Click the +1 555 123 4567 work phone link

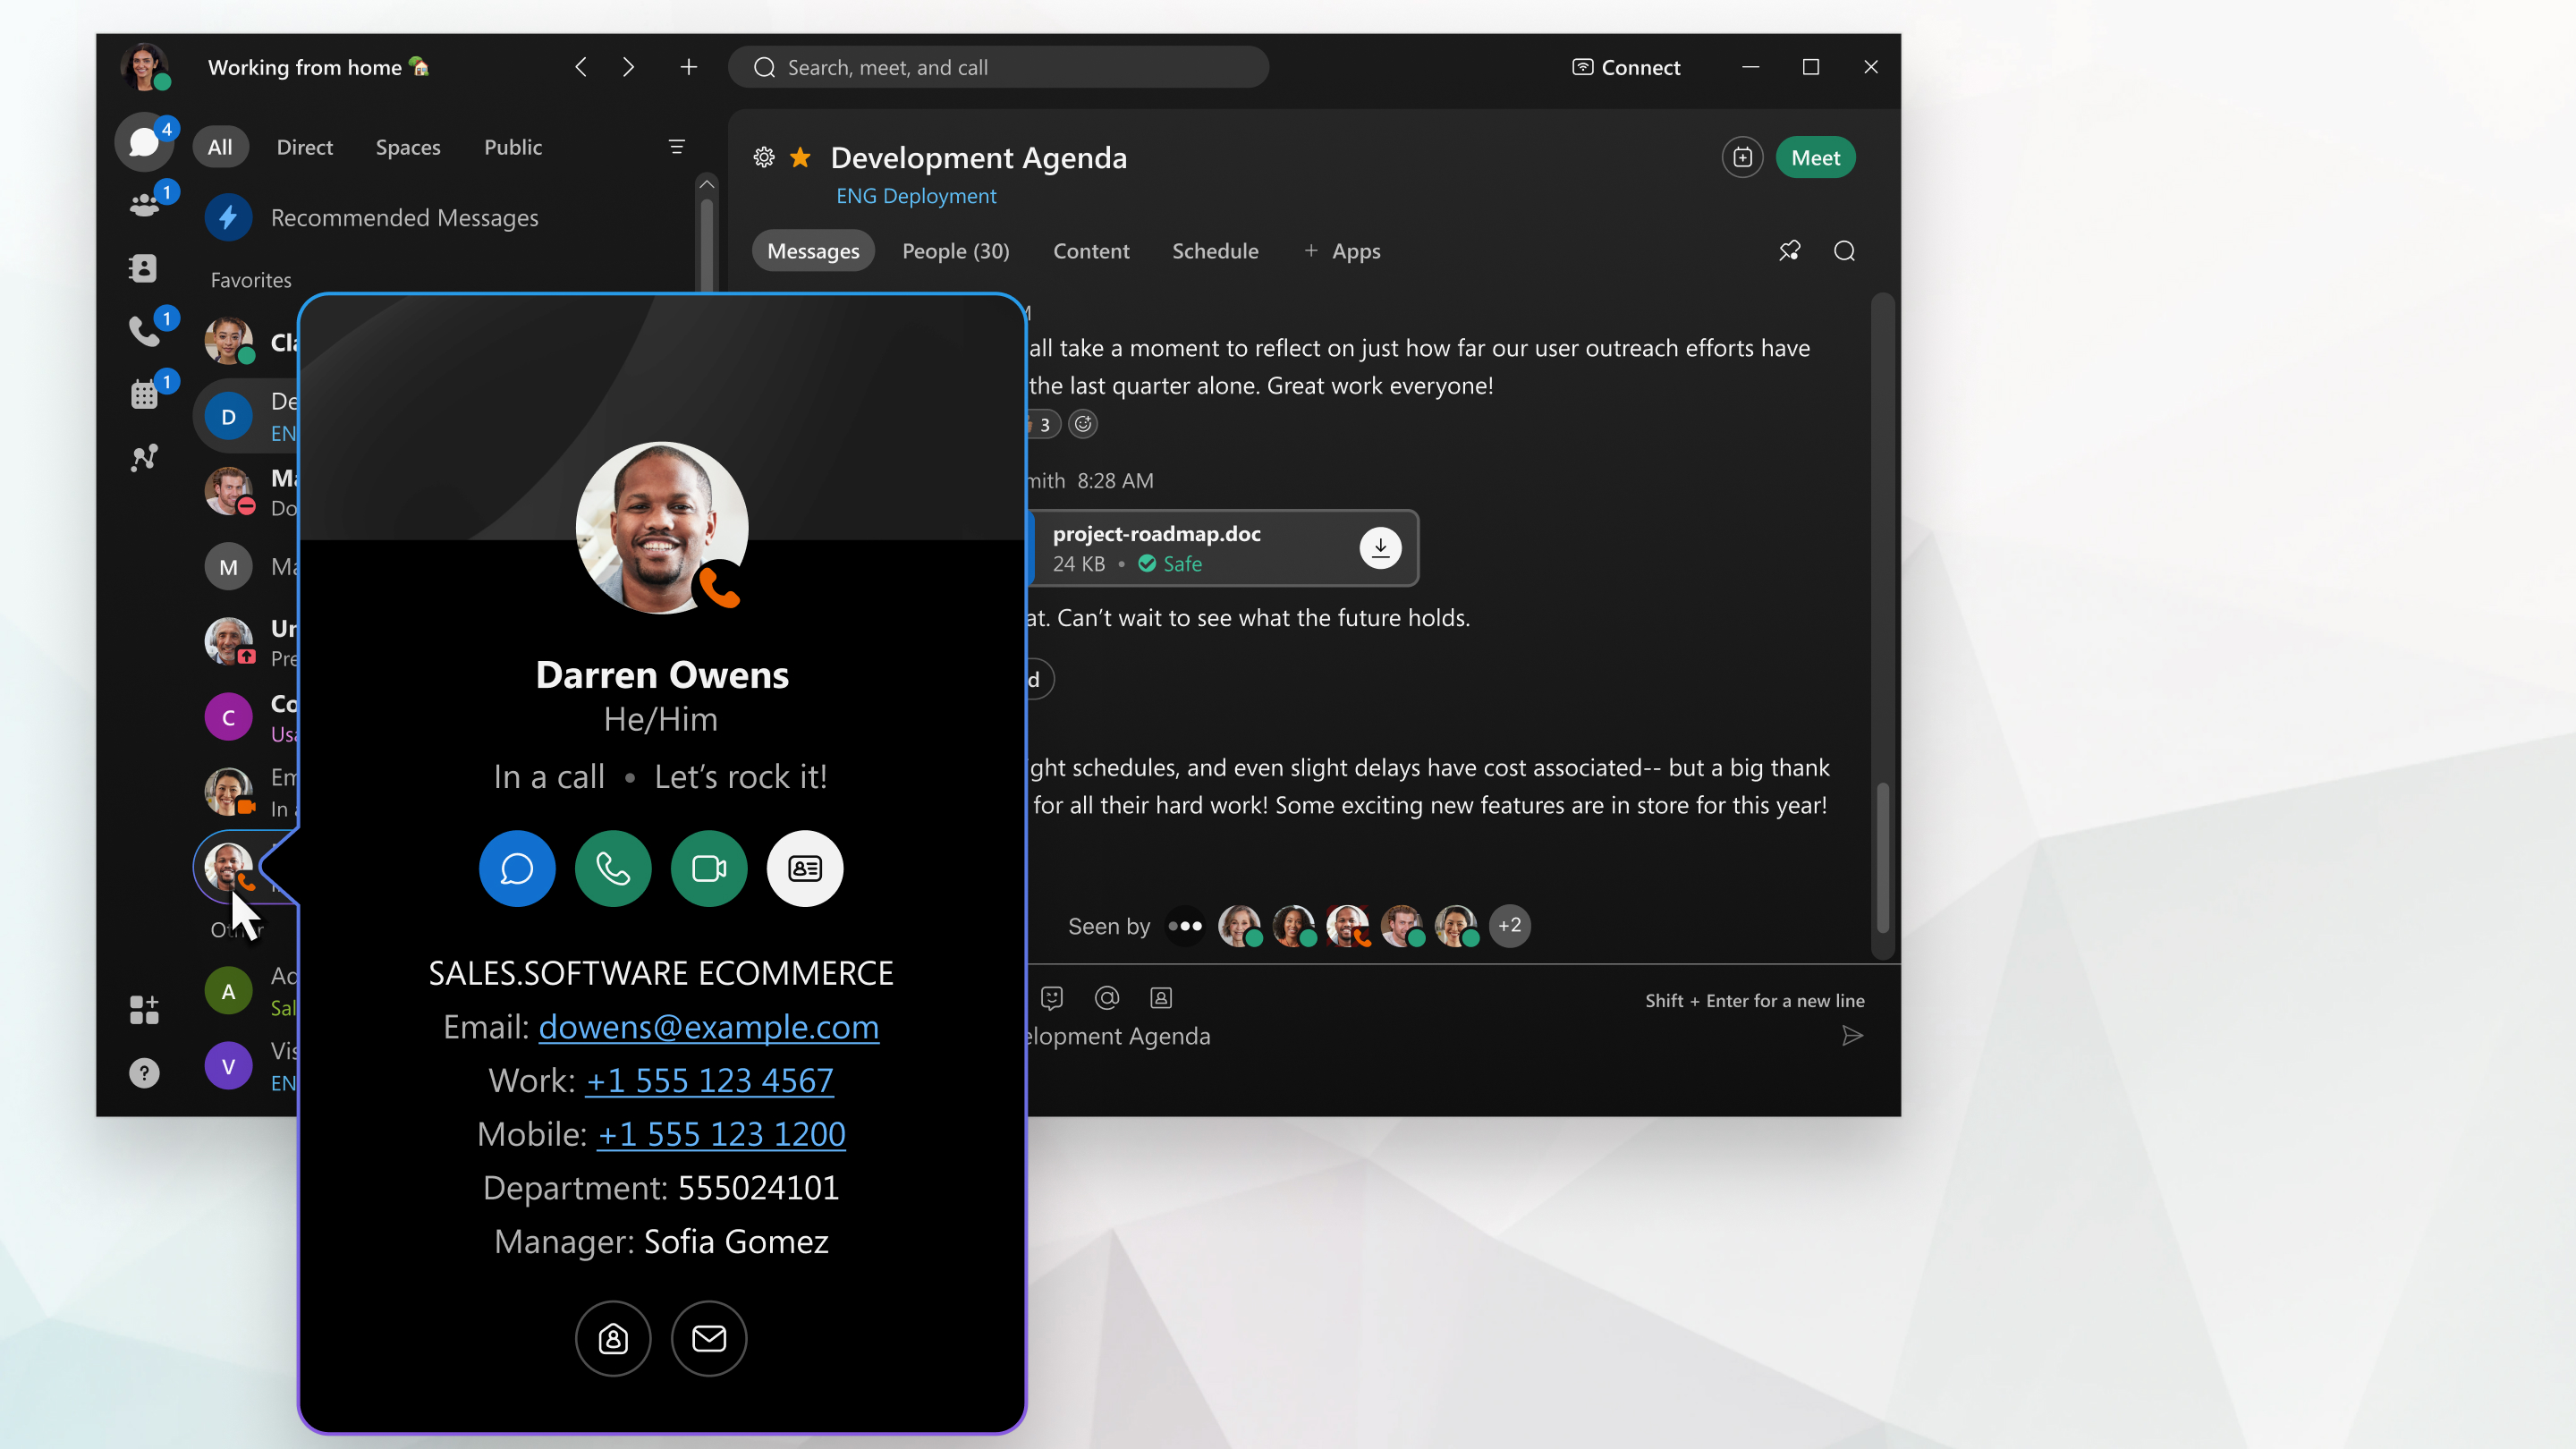[x=709, y=1080]
